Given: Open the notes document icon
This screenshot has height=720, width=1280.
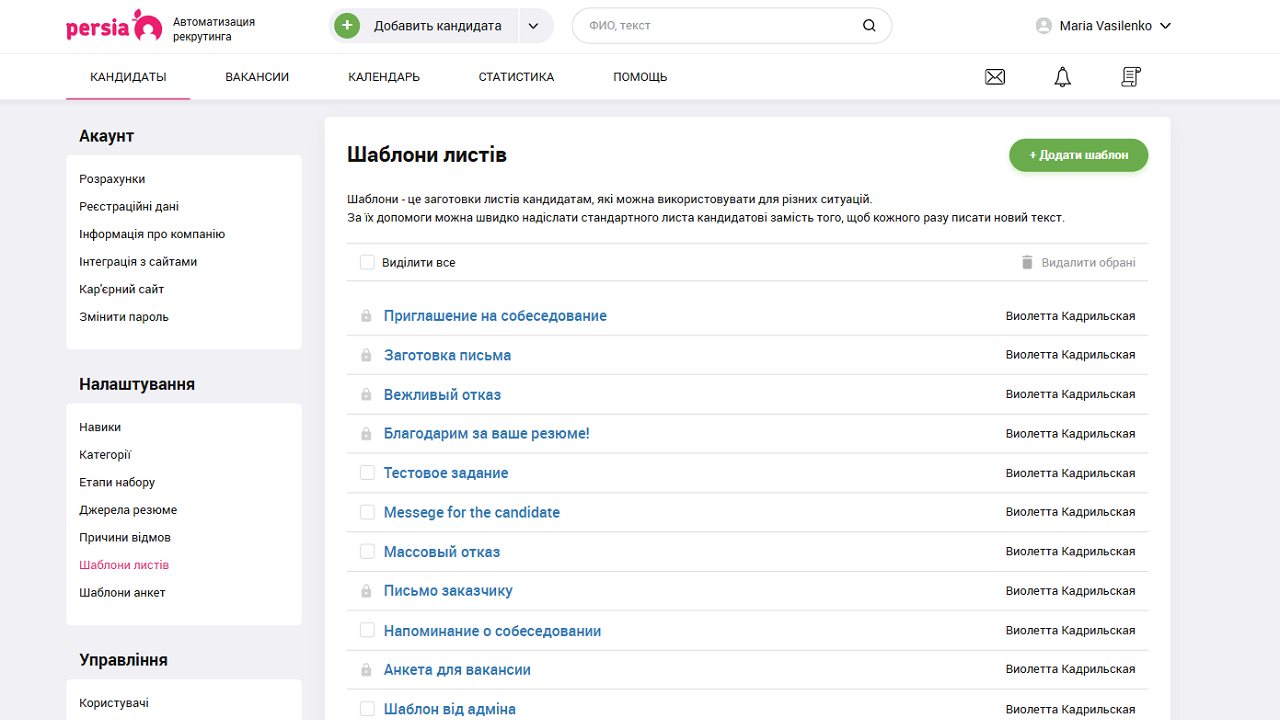Looking at the screenshot, I should pos(1131,77).
